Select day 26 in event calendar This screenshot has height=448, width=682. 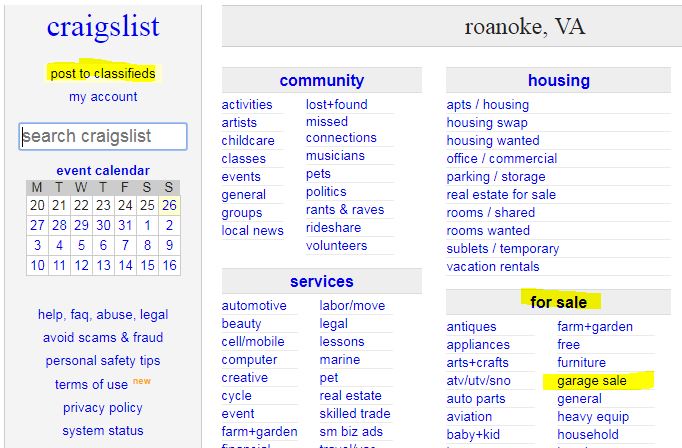pos(169,205)
